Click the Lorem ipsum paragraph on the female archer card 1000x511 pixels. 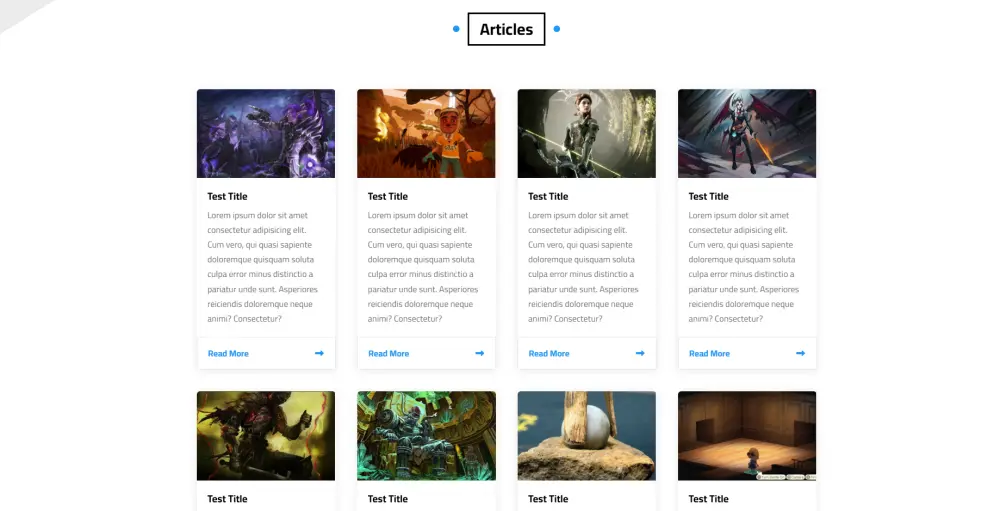pos(584,267)
